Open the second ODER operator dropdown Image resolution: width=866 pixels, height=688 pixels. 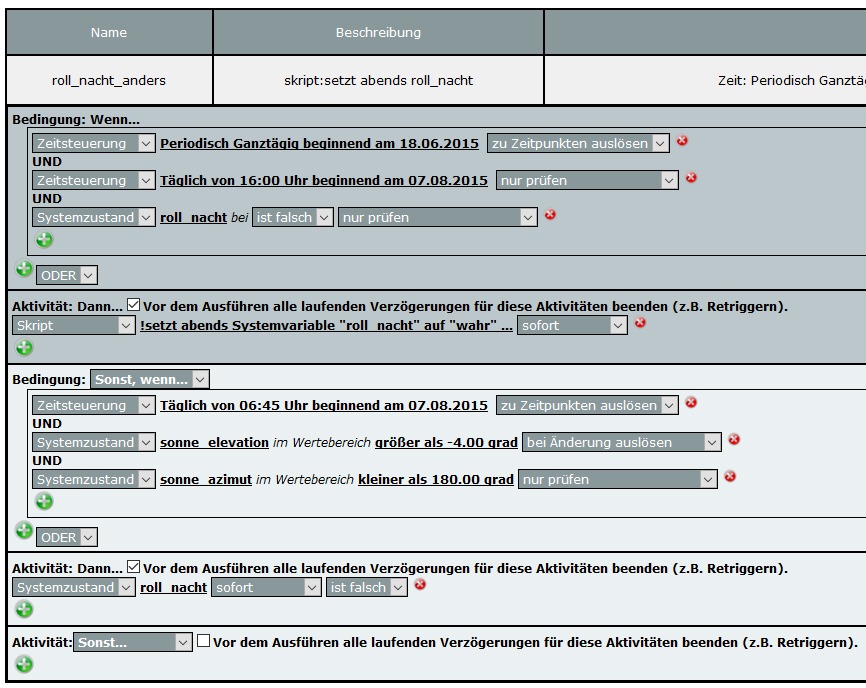[67, 537]
